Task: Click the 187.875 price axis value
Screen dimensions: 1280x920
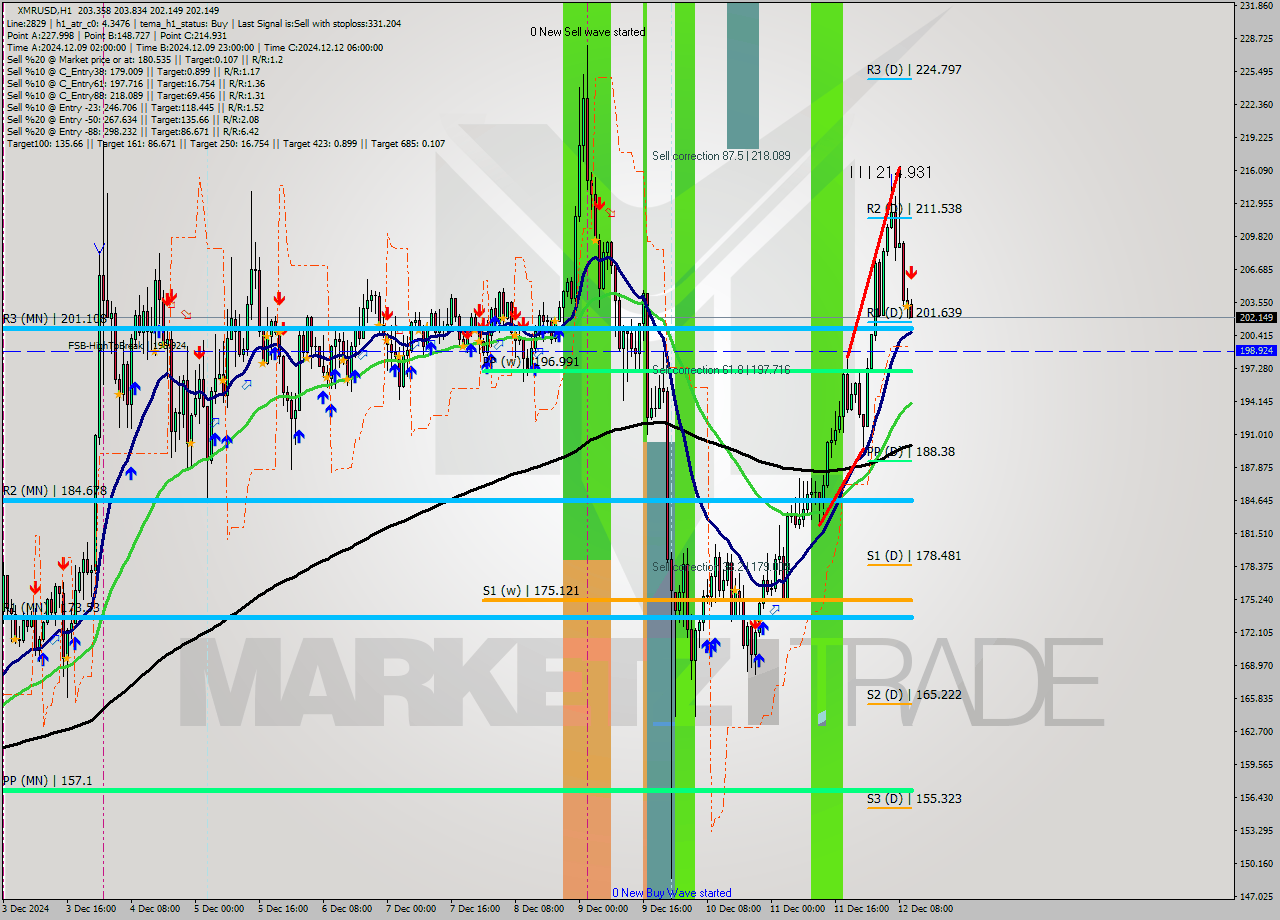Action: tap(1256, 467)
